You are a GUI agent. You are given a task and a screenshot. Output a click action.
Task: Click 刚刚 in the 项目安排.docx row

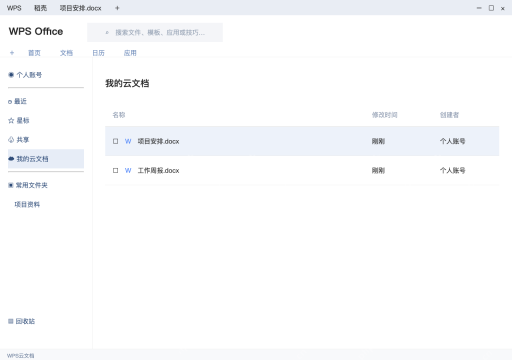click(378, 141)
